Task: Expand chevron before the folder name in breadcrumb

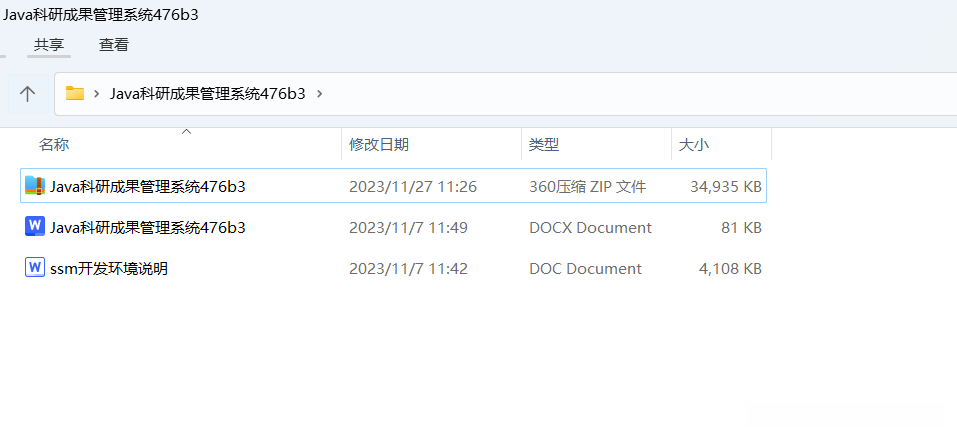Action: 96,94
